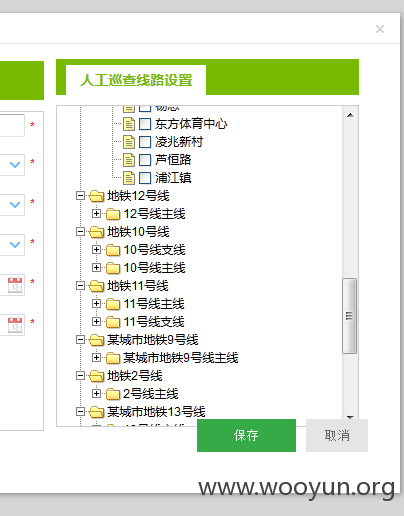Viewport: 404px width, 516px height.
Task: Click the folder icon of 2号线主线
Action: pyautogui.click(x=113, y=394)
